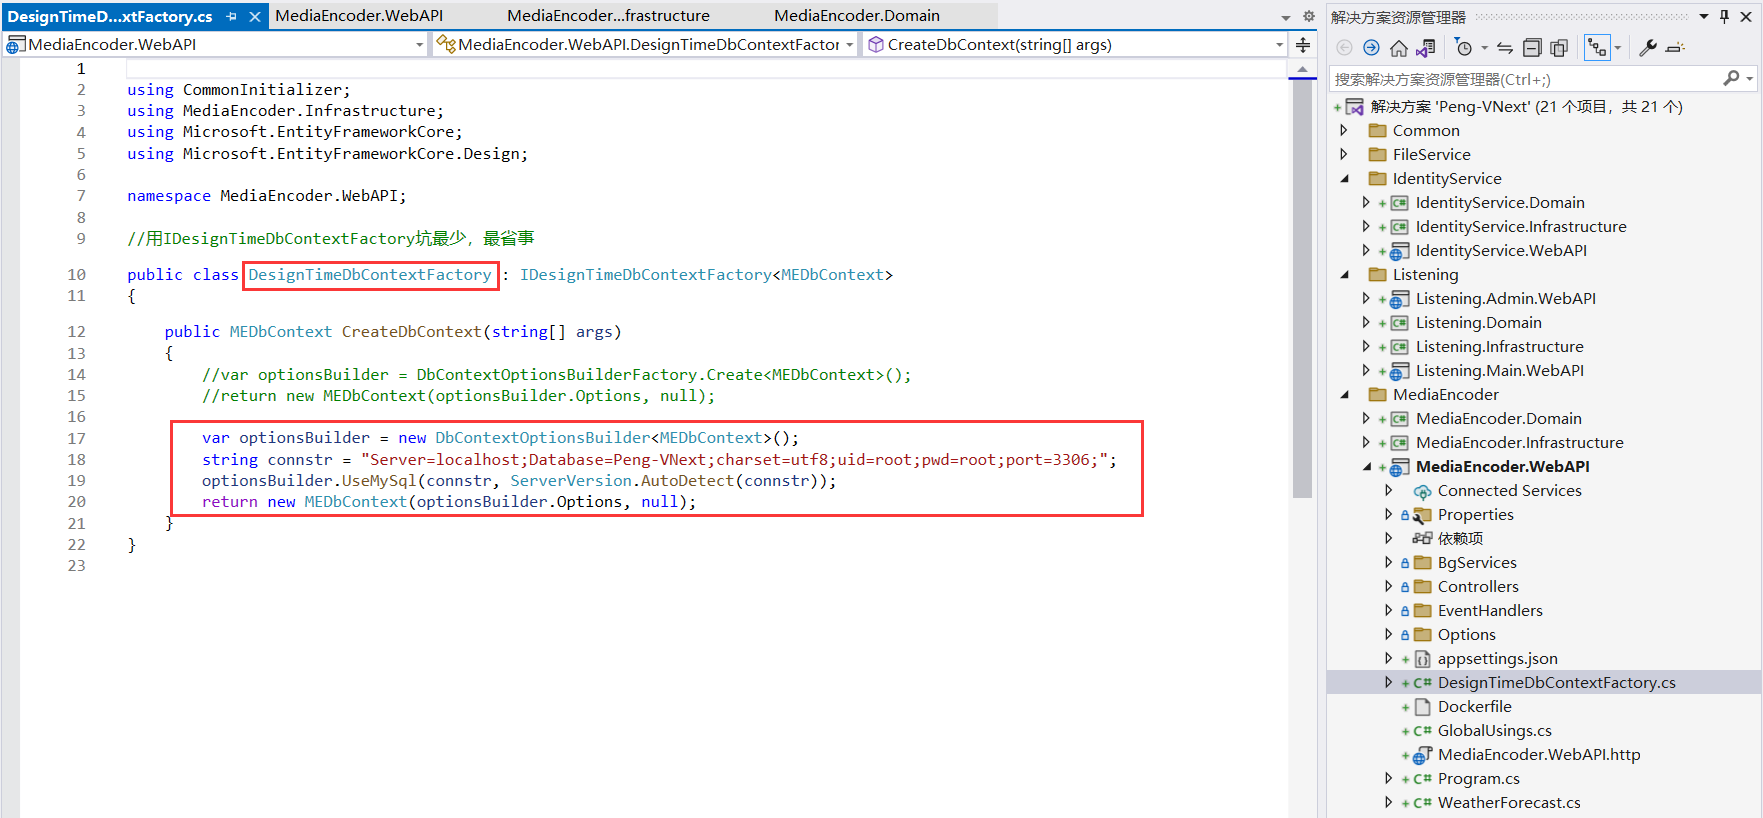Click the Show All Files icon

(x=1559, y=47)
